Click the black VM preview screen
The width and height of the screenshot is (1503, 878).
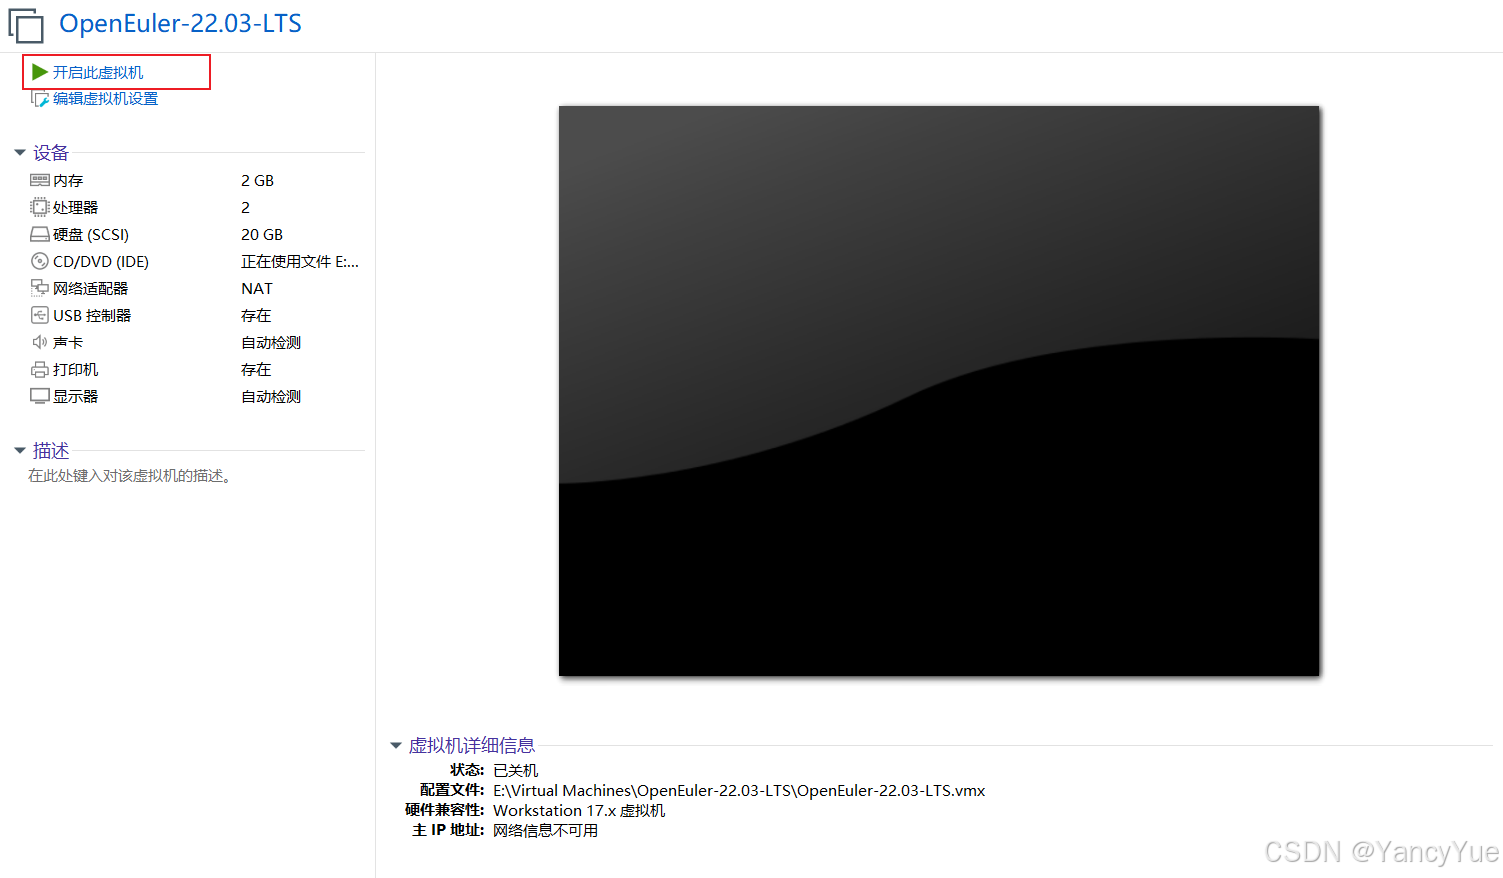[x=938, y=390]
